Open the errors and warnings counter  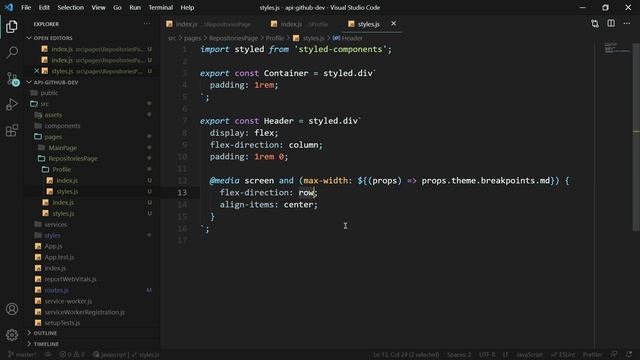click(72, 355)
